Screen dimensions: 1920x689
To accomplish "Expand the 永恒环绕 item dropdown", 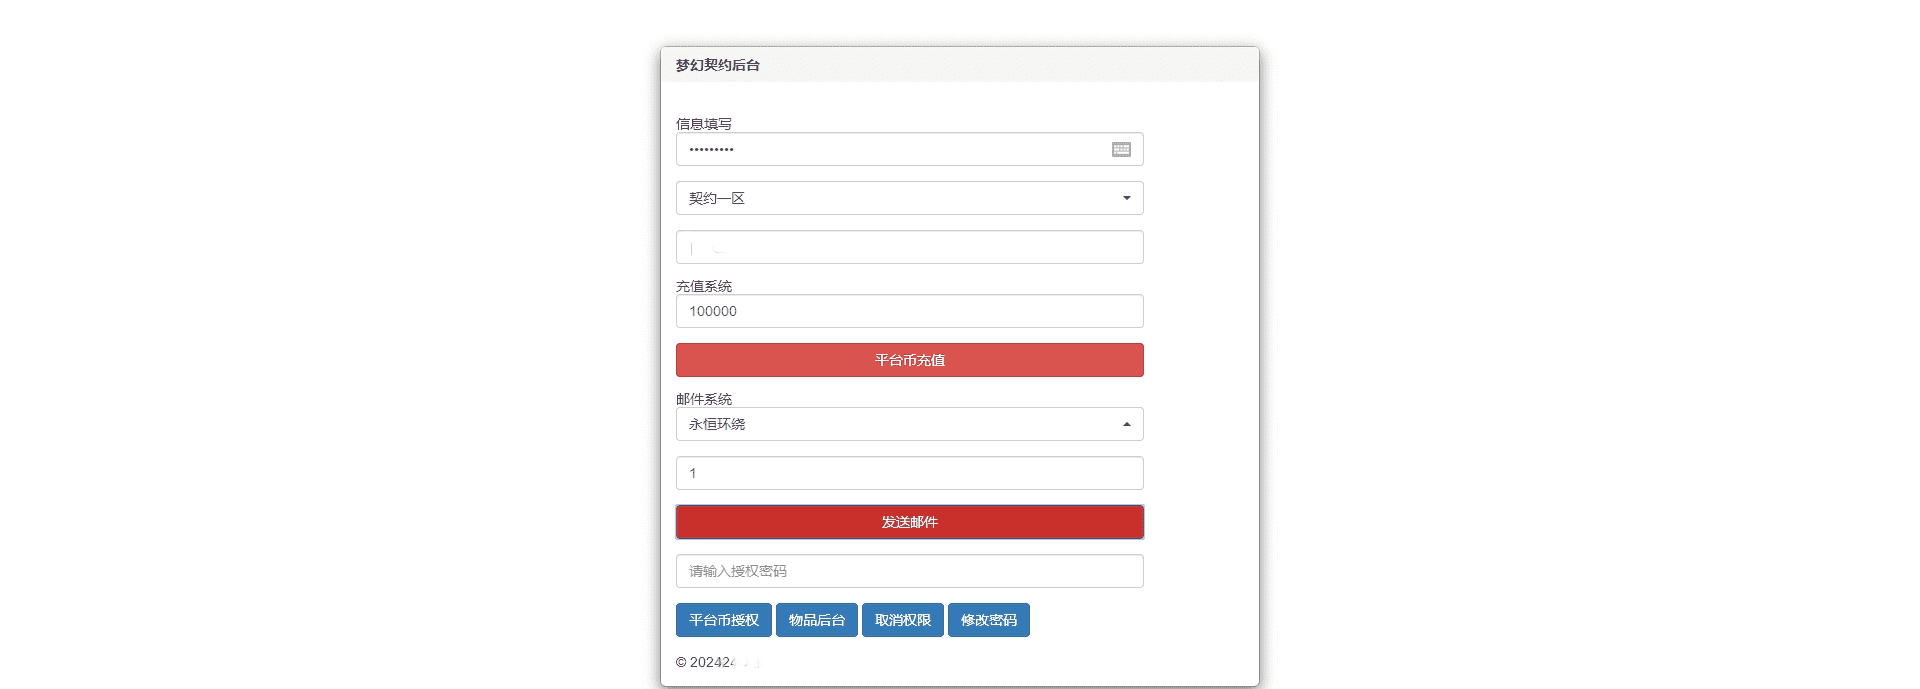I will coord(900,424).
